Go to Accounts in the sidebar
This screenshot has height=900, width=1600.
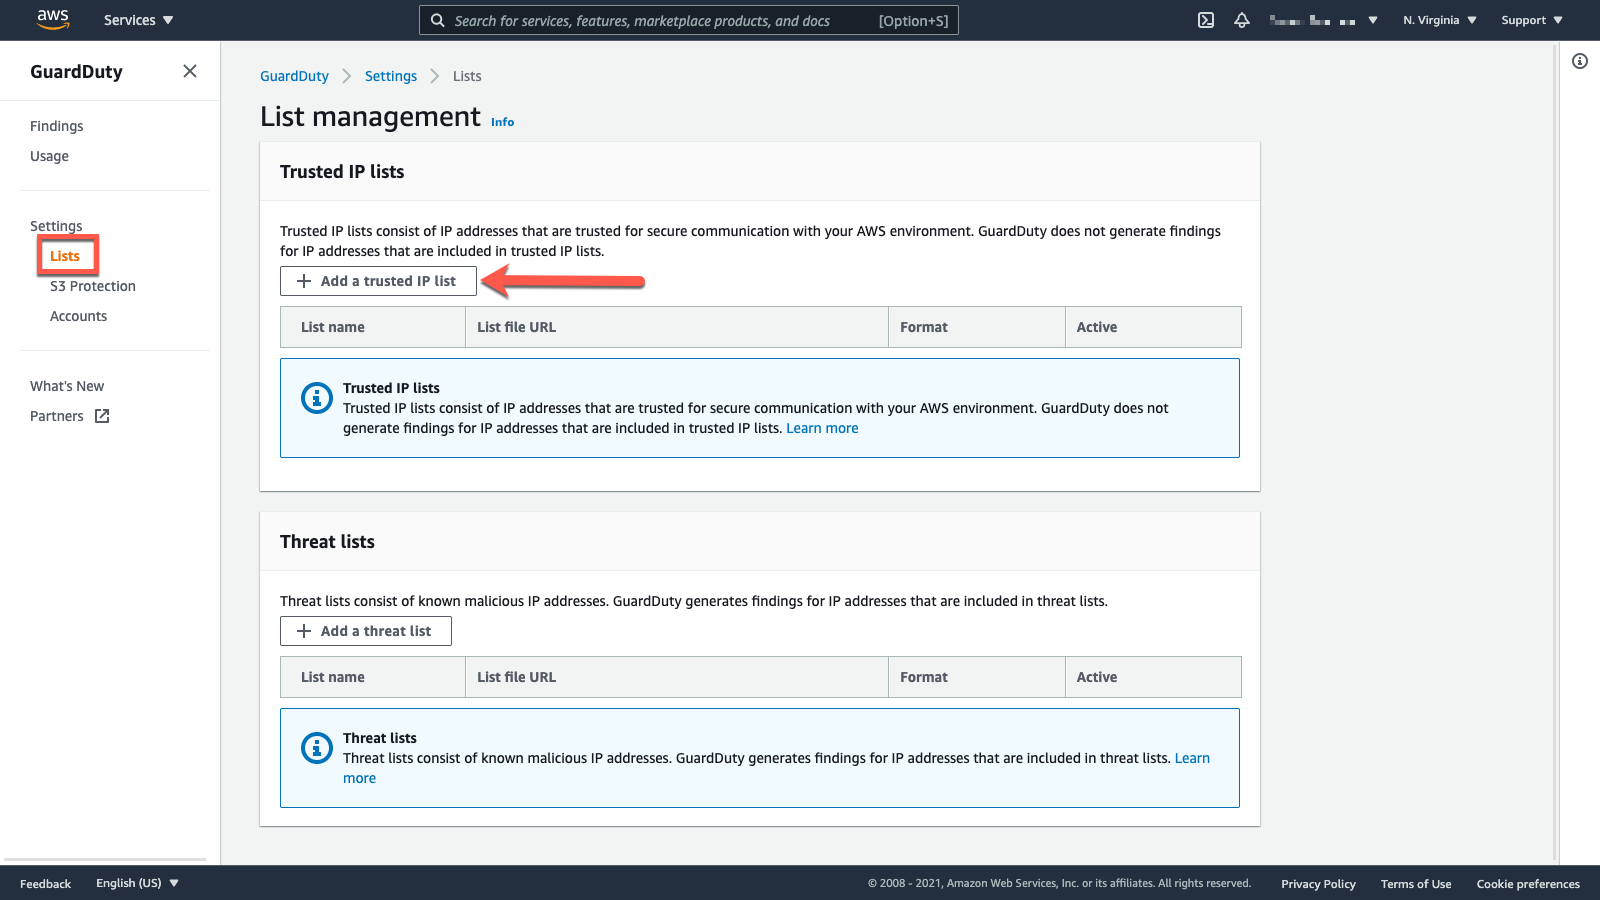[79, 316]
